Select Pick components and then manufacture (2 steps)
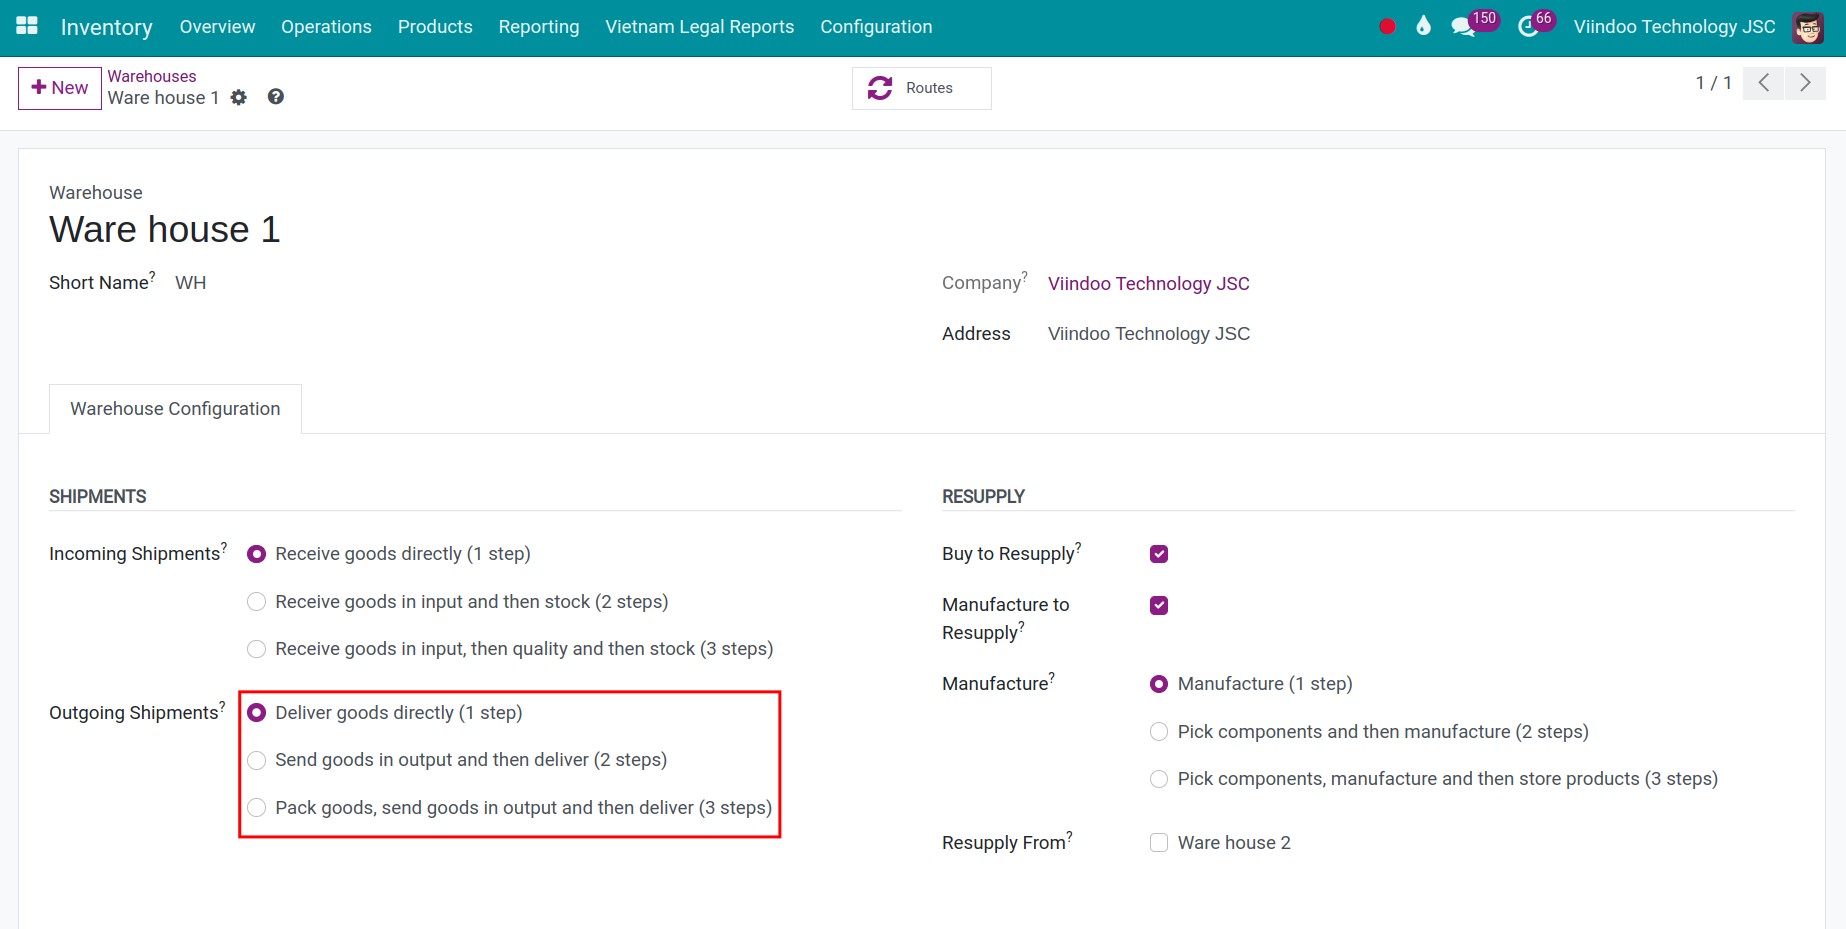 pyautogui.click(x=1159, y=732)
